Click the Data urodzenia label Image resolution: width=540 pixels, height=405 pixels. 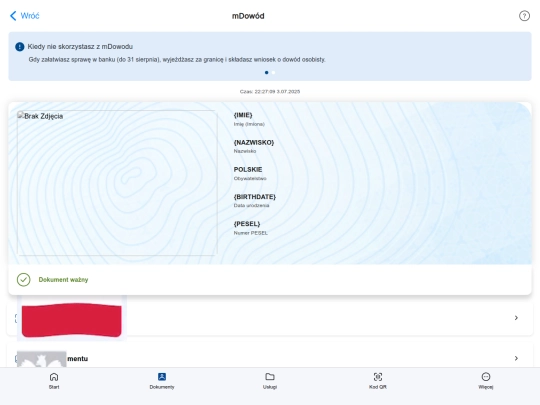coord(251,206)
